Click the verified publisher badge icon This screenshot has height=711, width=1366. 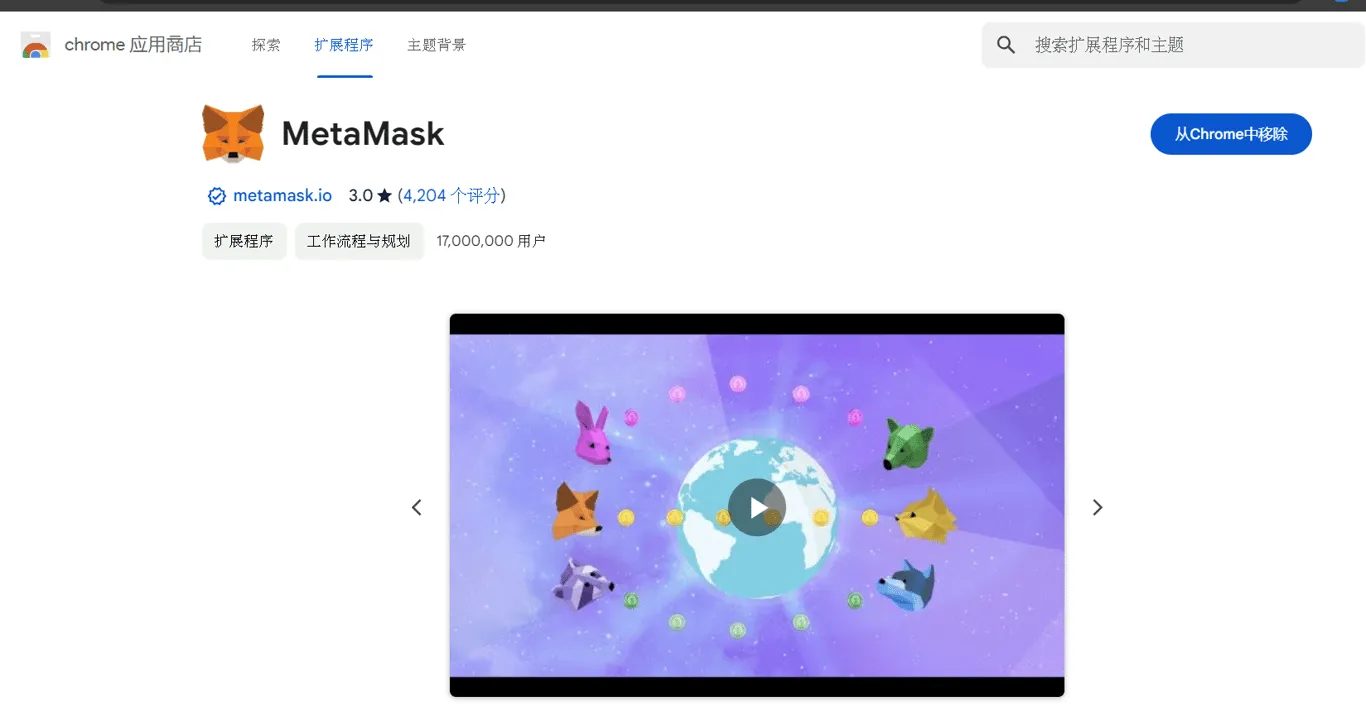216,196
